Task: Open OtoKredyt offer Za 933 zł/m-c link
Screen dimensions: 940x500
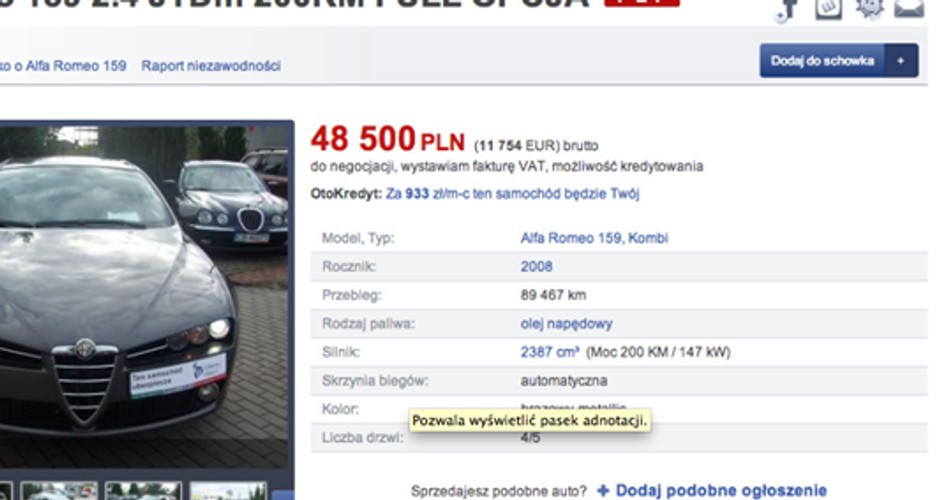Action: click(513, 194)
